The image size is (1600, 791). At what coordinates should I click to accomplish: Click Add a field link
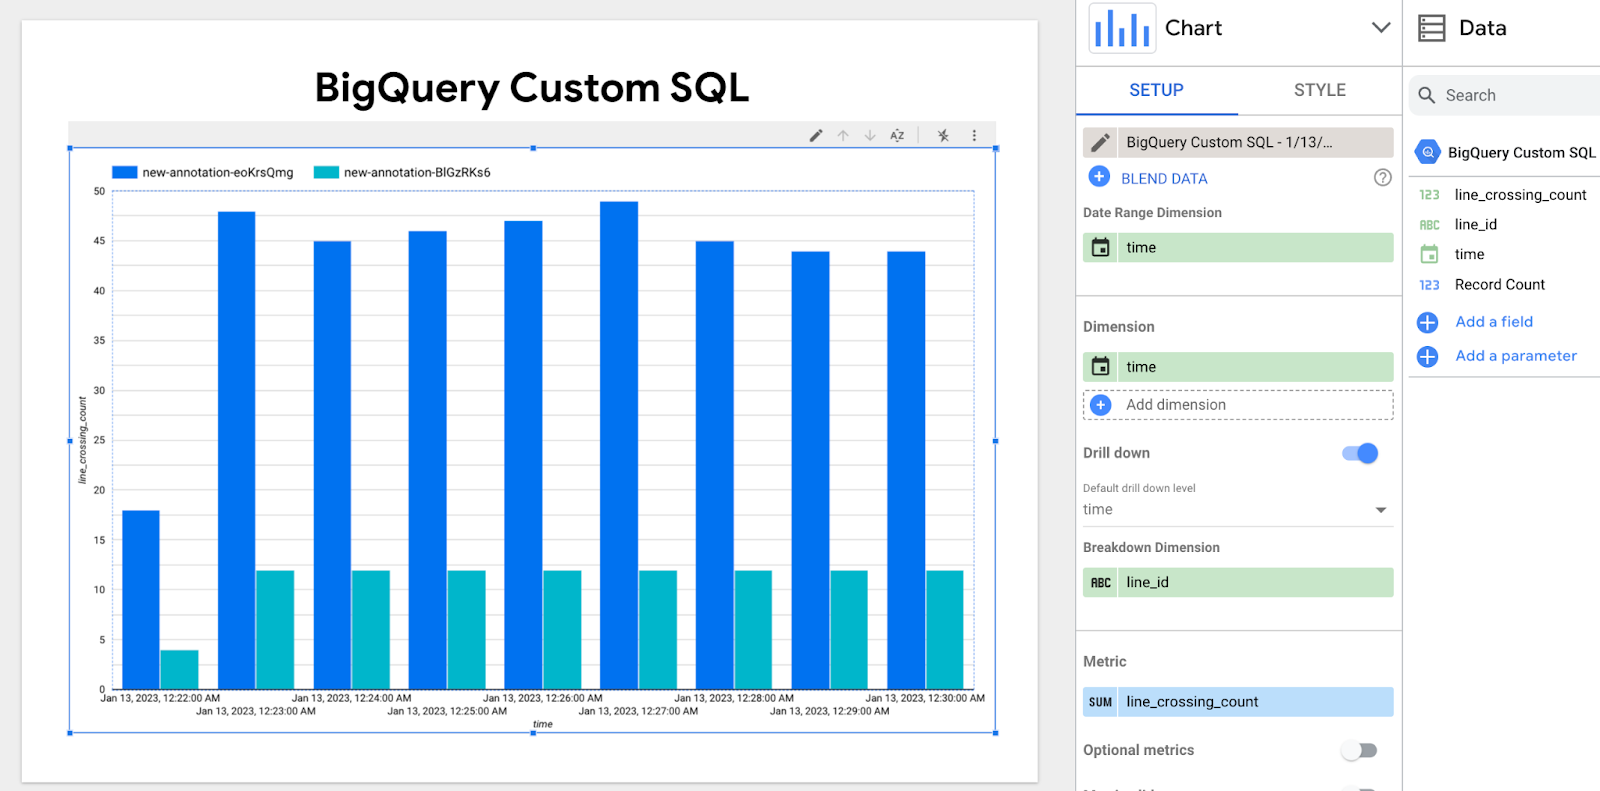click(x=1493, y=322)
